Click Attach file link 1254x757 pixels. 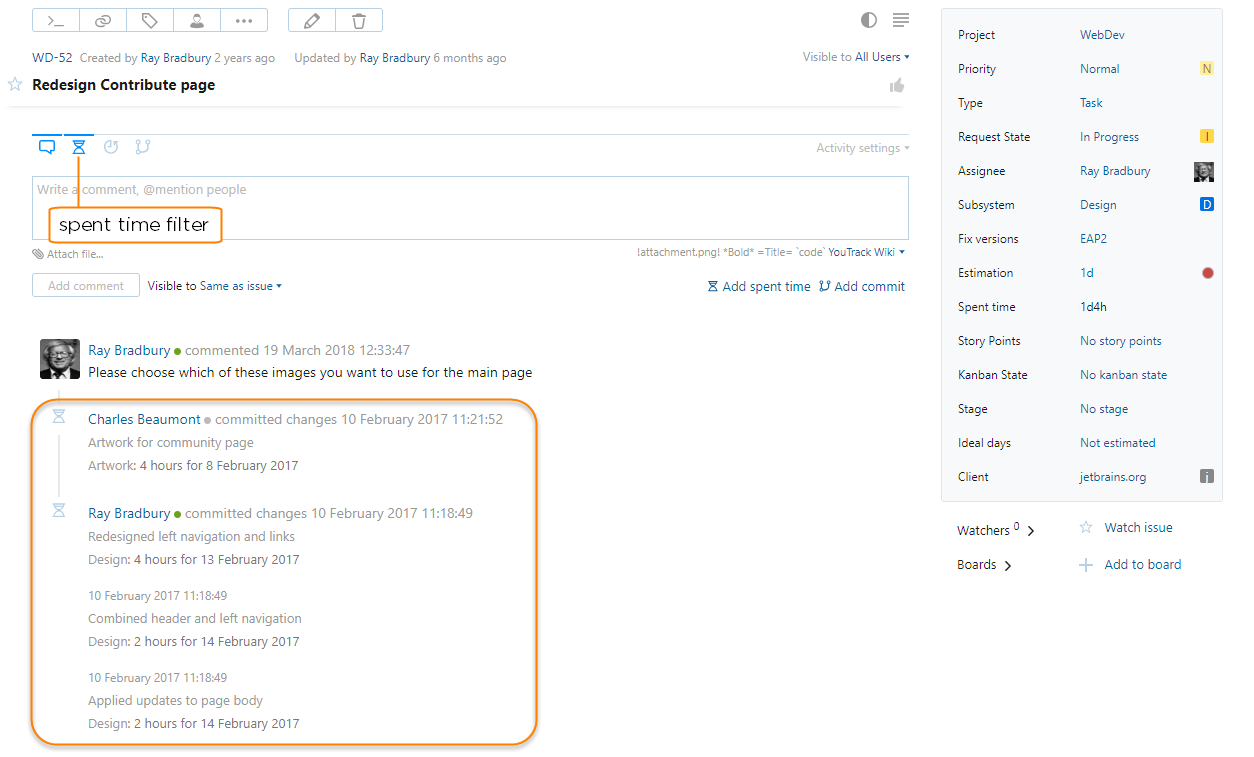point(68,254)
